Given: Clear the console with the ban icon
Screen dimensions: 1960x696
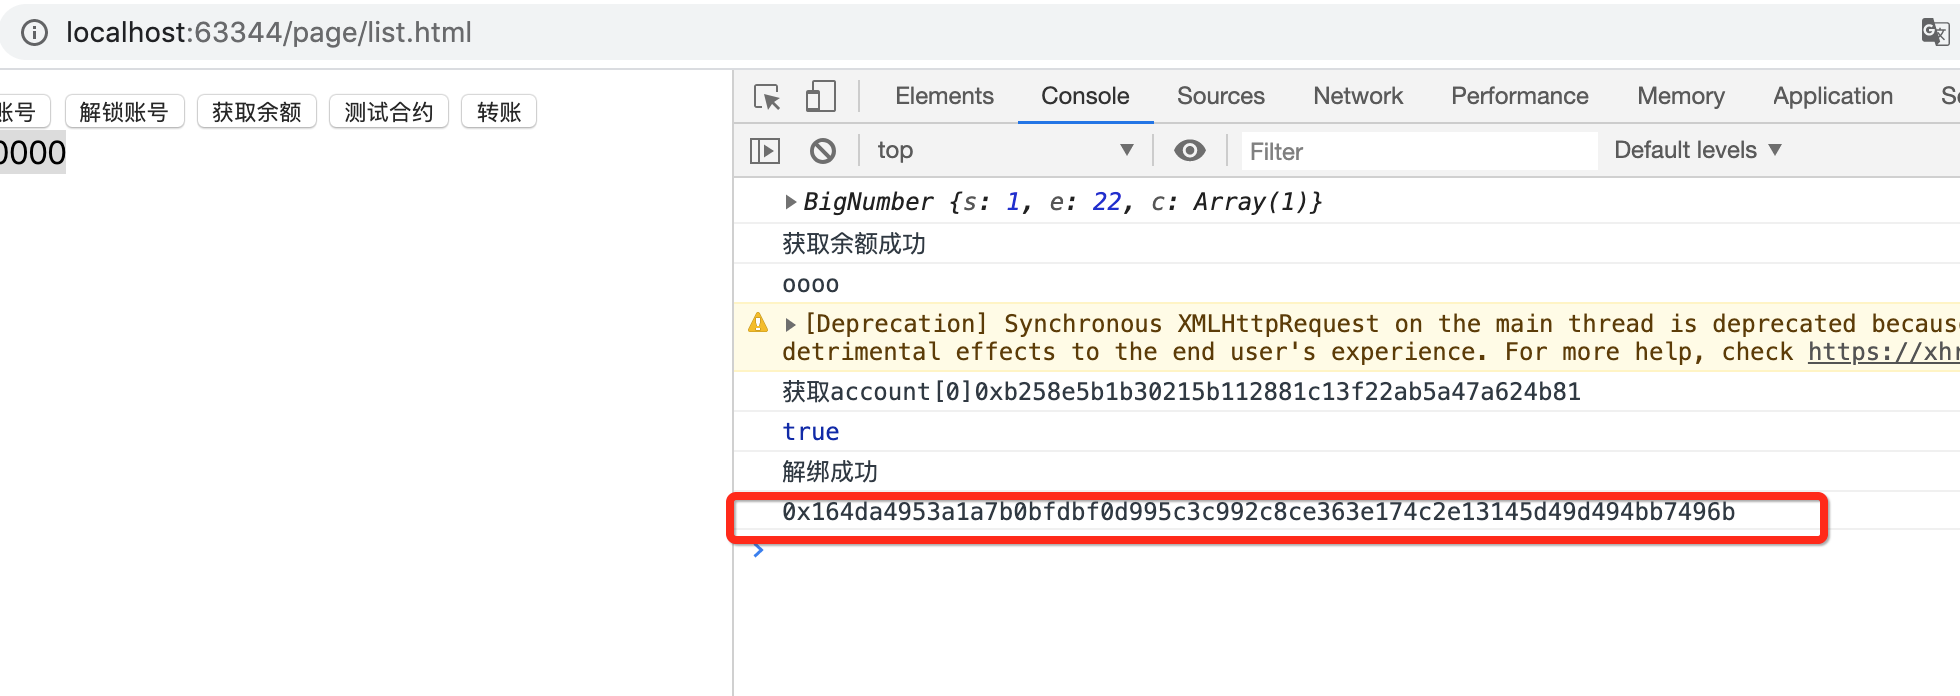Looking at the screenshot, I should (823, 151).
